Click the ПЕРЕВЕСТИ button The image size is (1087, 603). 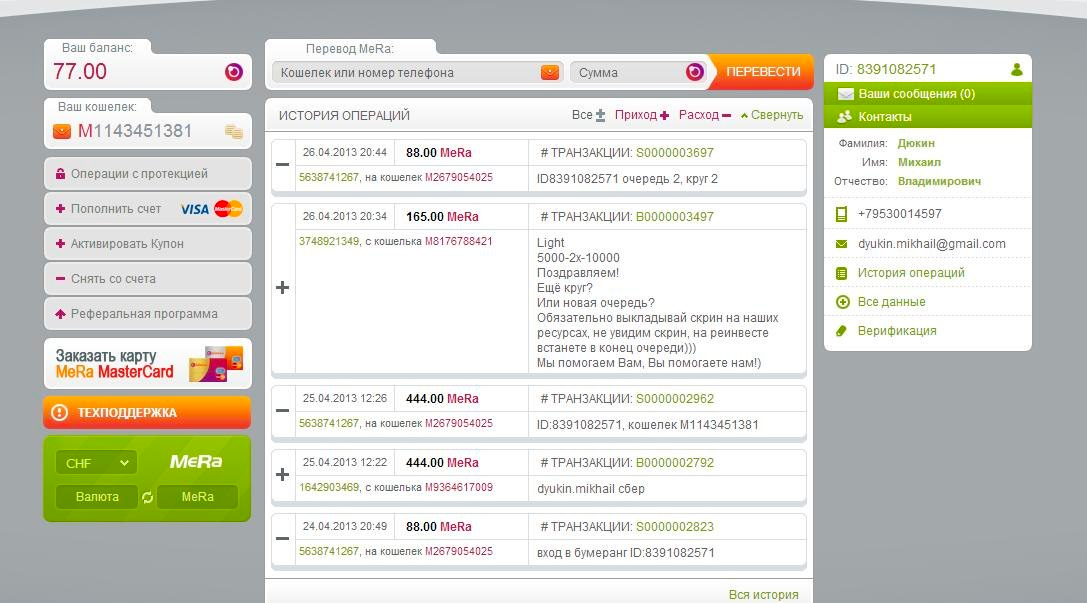point(763,71)
